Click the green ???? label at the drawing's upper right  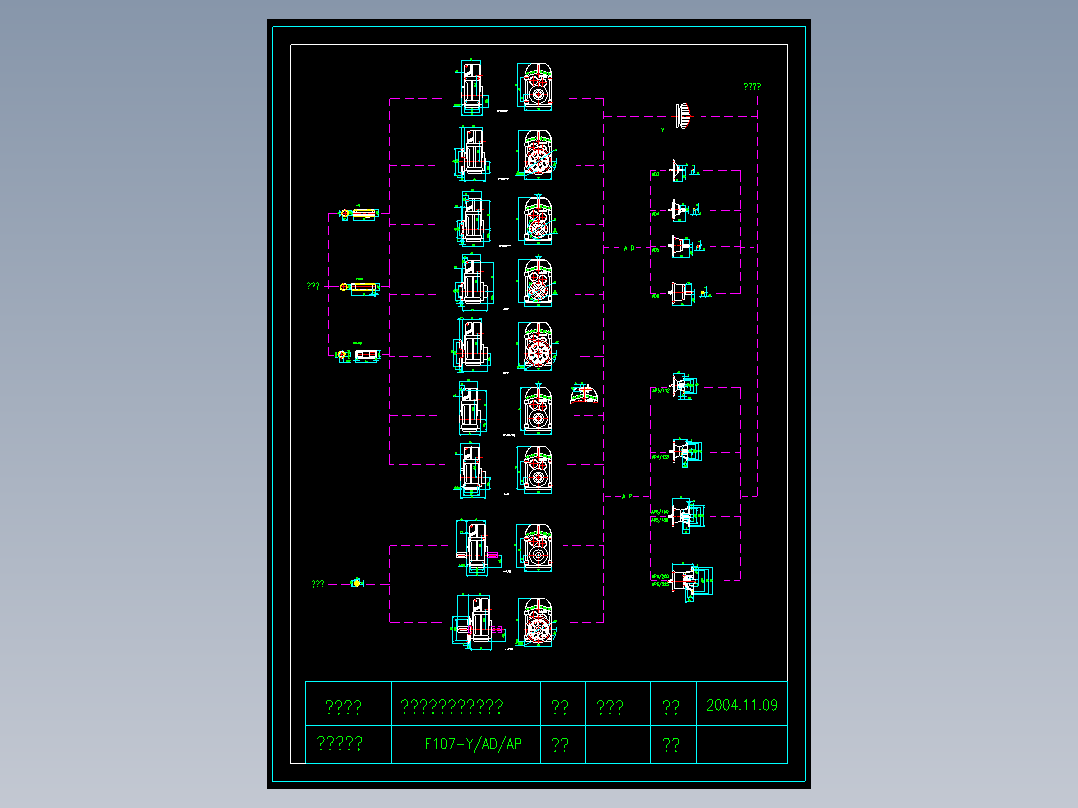752,87
